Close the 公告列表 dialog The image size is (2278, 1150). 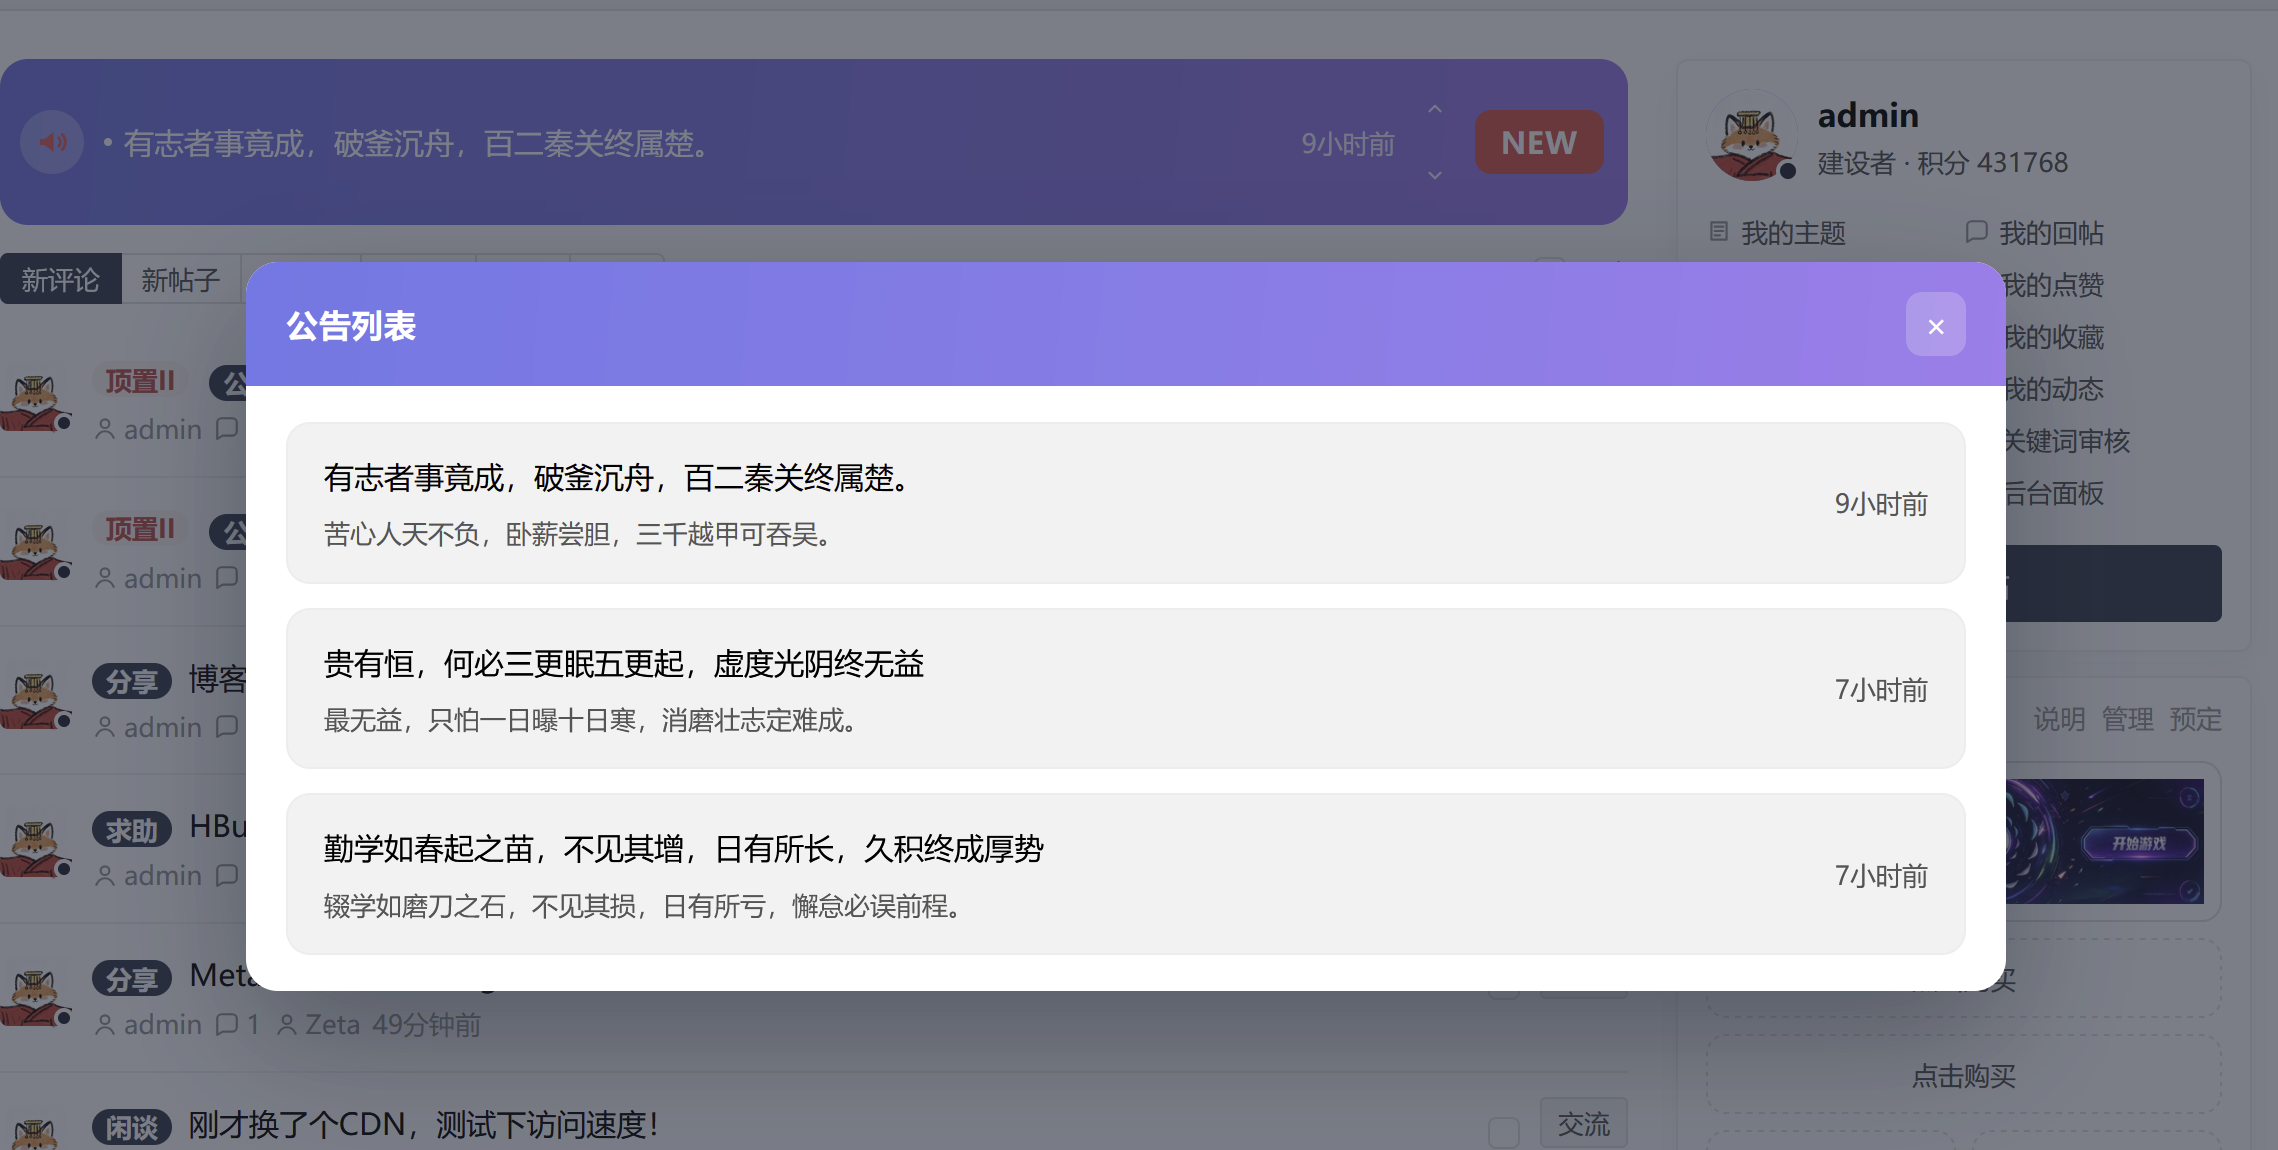[x=1935, y=325]
